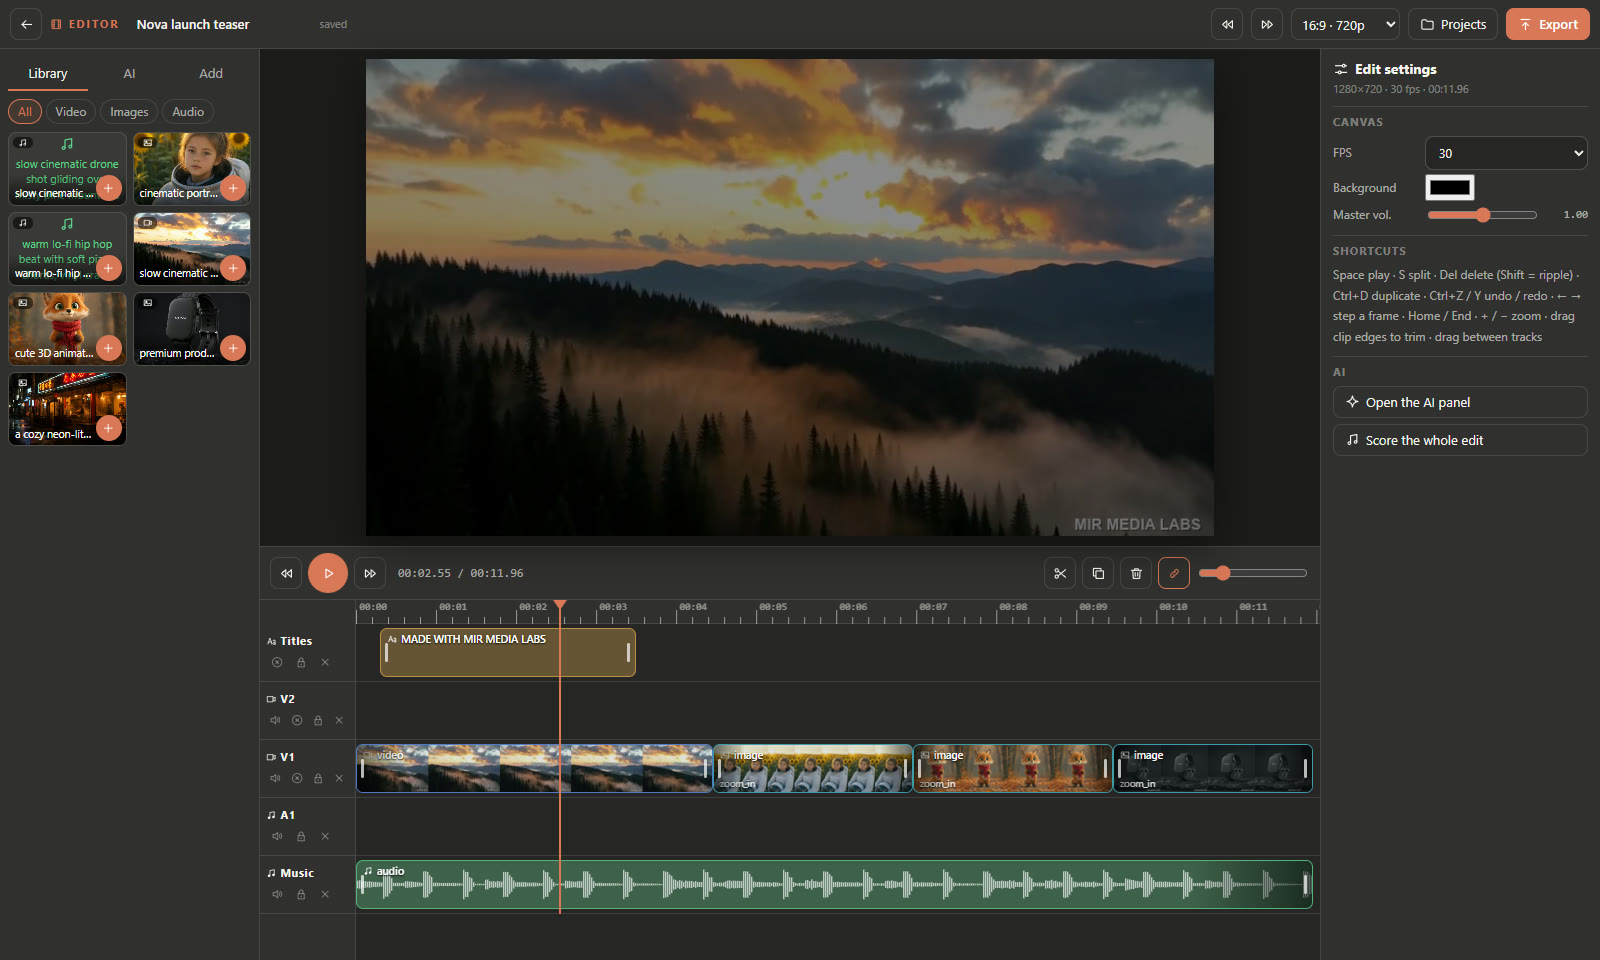
Task: Click undo rewind icon near resolution
Action: tap(1227, 24)
